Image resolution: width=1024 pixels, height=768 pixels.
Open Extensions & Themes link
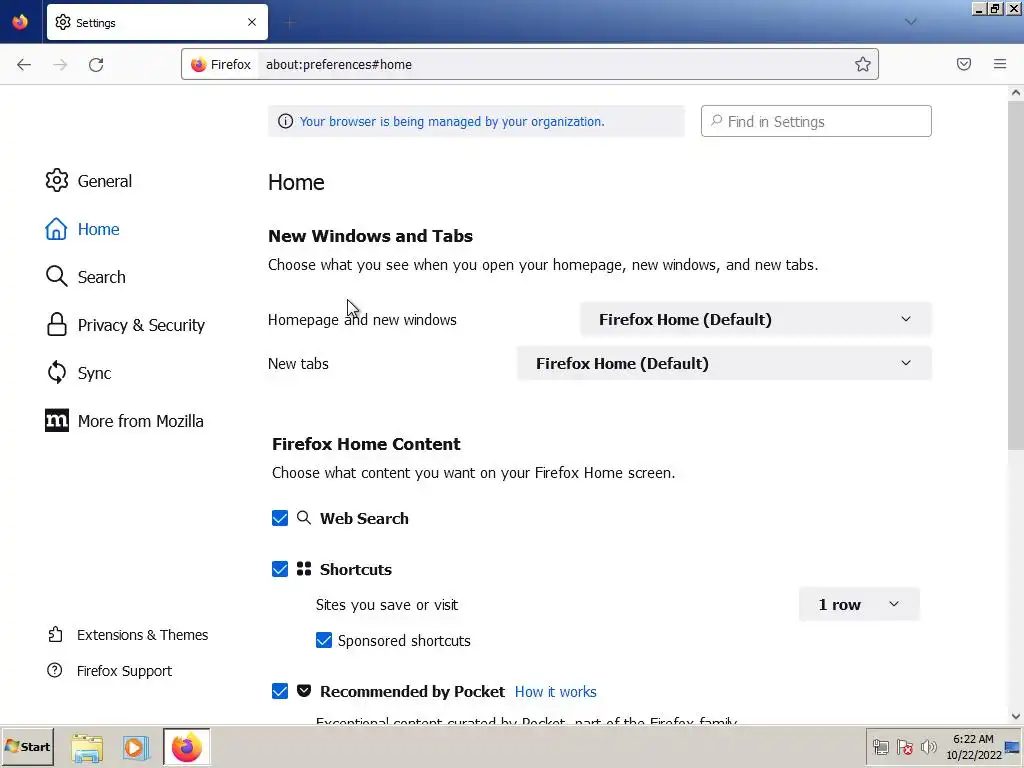coord(128,635)
